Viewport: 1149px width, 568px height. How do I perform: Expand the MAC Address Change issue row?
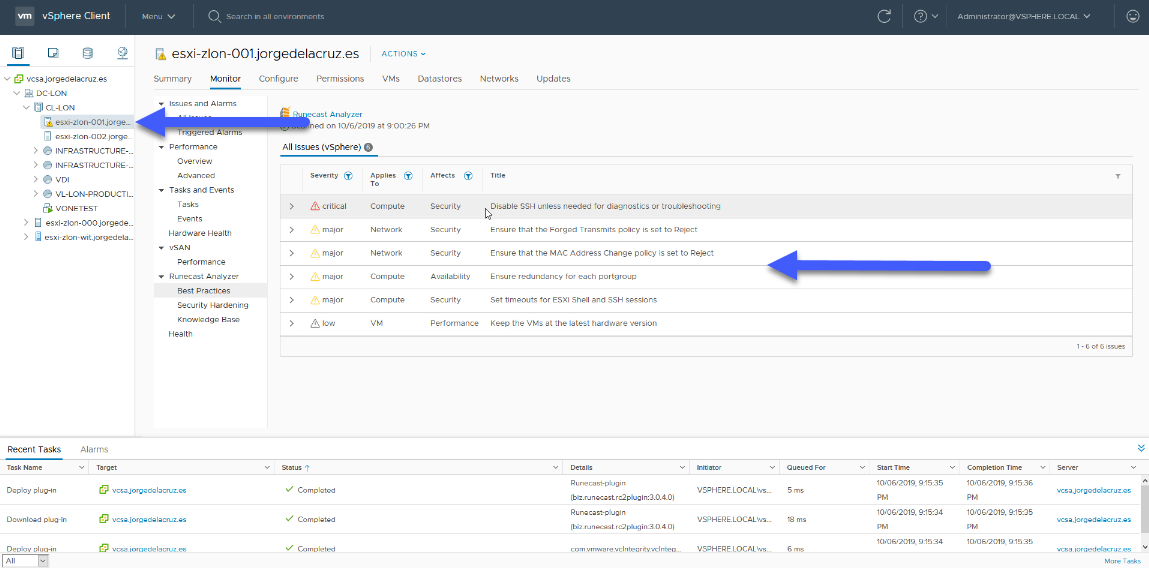pyautogui.click(x=292, y=254)
